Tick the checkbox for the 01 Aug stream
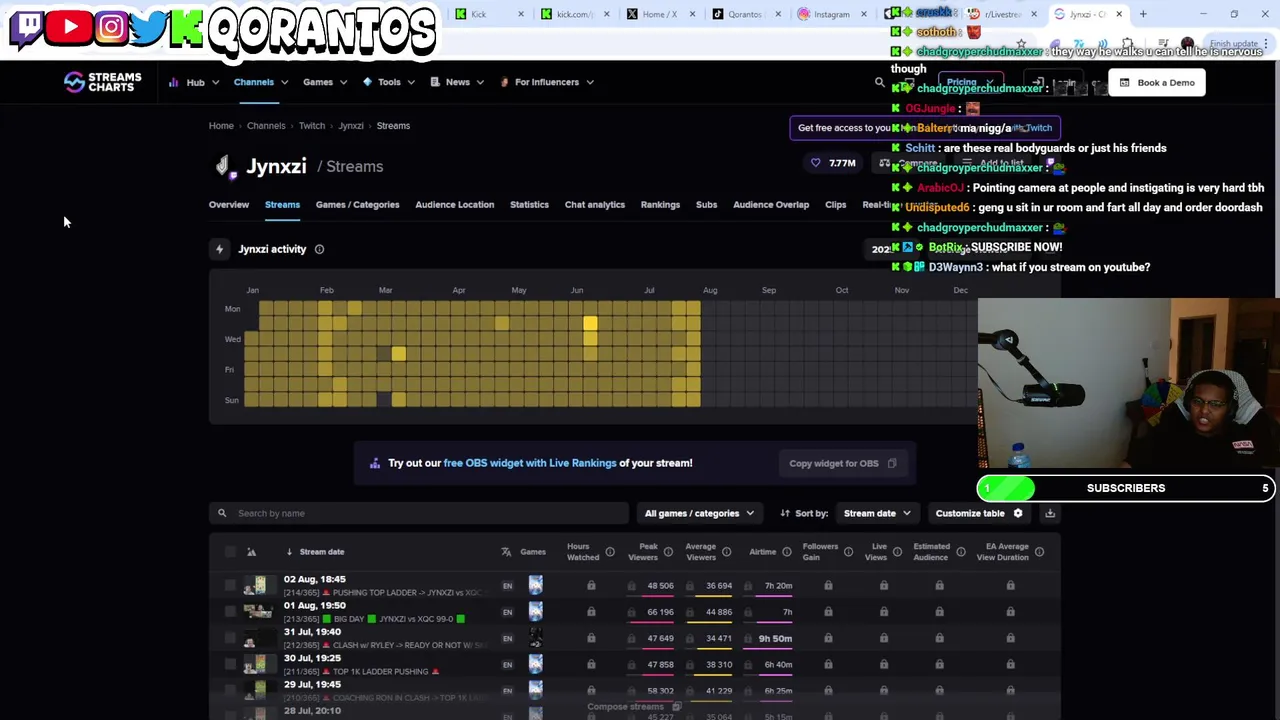The height and width of the screenshot is (720, 1280). pyautogui.click(x=230, y=611)
